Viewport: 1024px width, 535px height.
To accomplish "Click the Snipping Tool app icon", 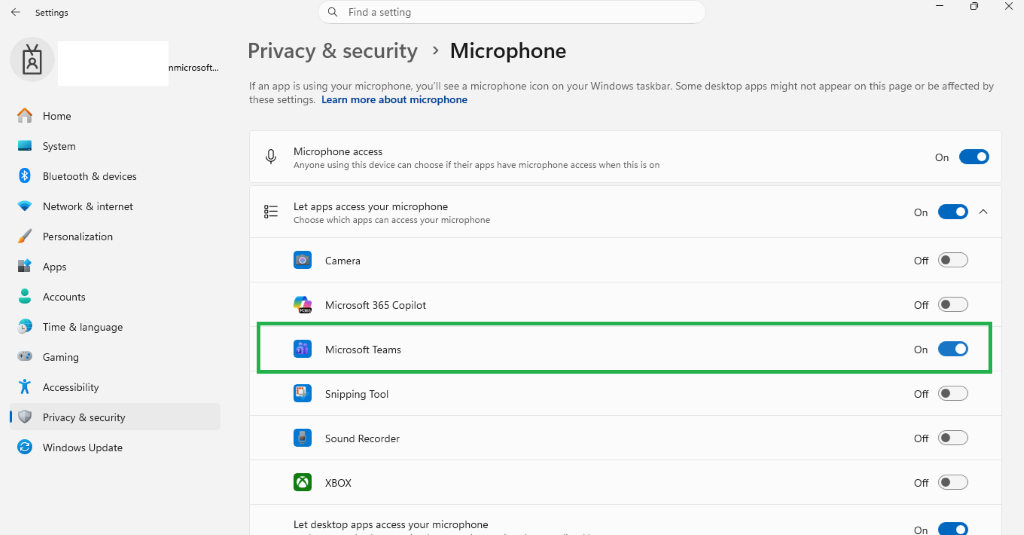I will coord(302,393).
